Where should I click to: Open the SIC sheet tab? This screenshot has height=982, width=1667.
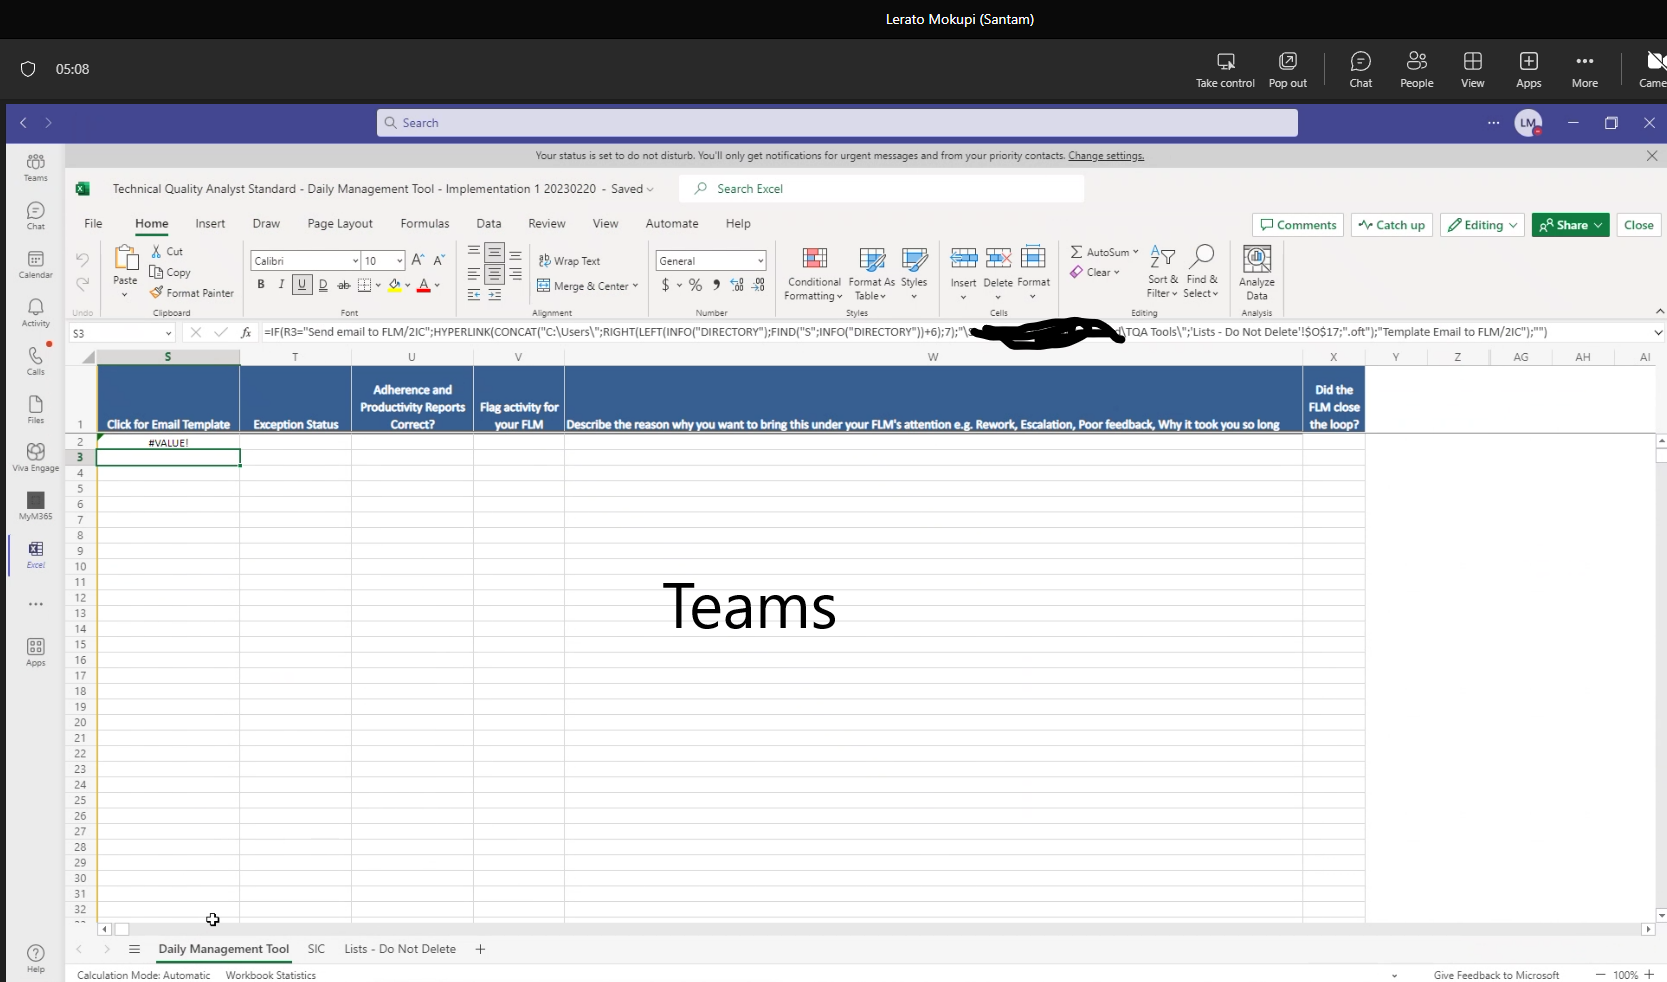click(x=316, y=949)
